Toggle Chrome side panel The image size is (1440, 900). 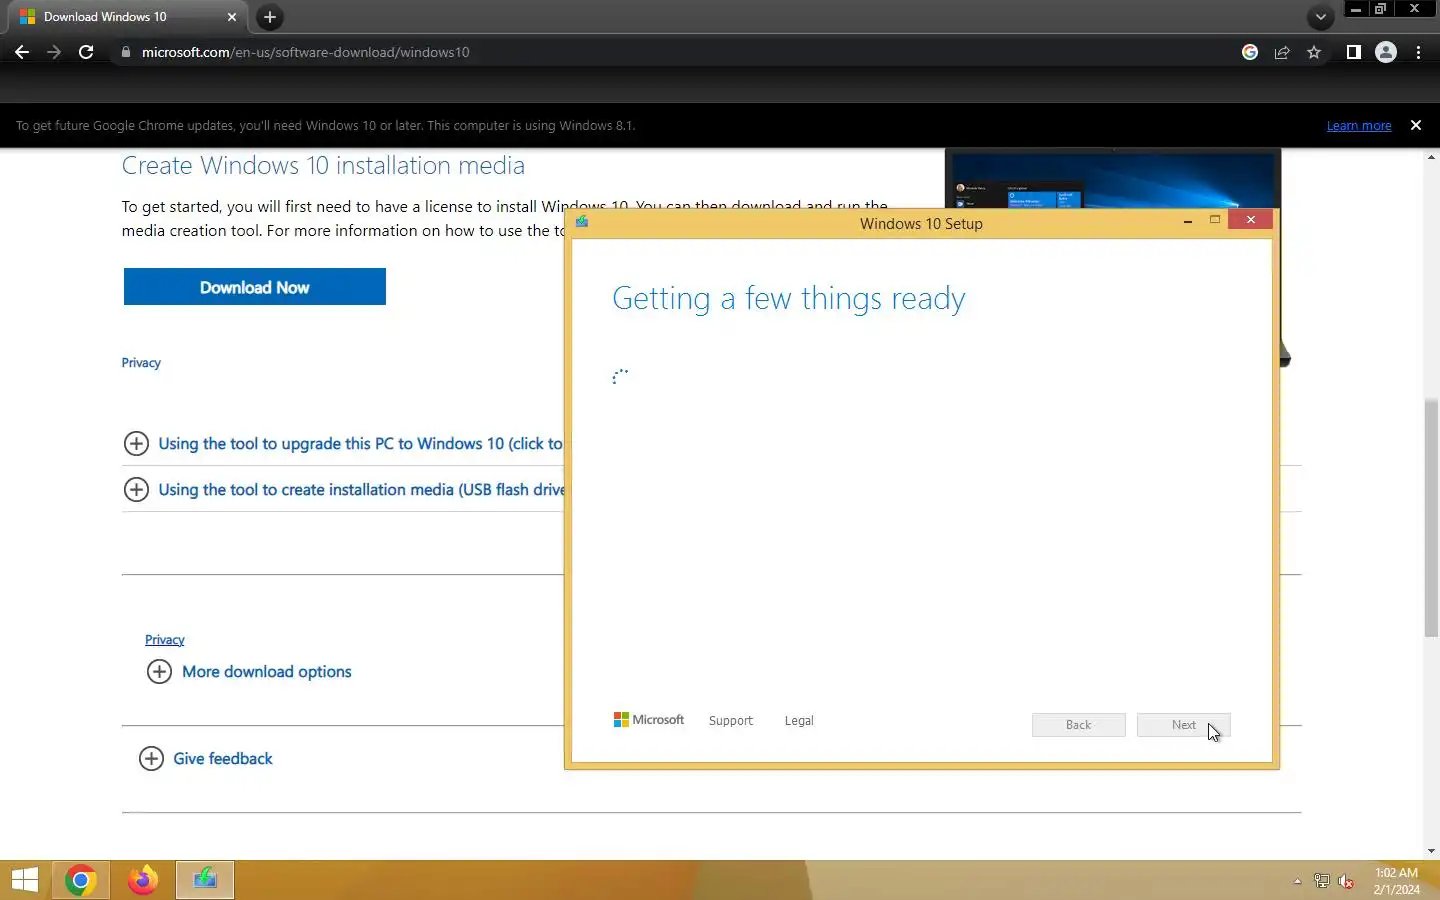1353,52
